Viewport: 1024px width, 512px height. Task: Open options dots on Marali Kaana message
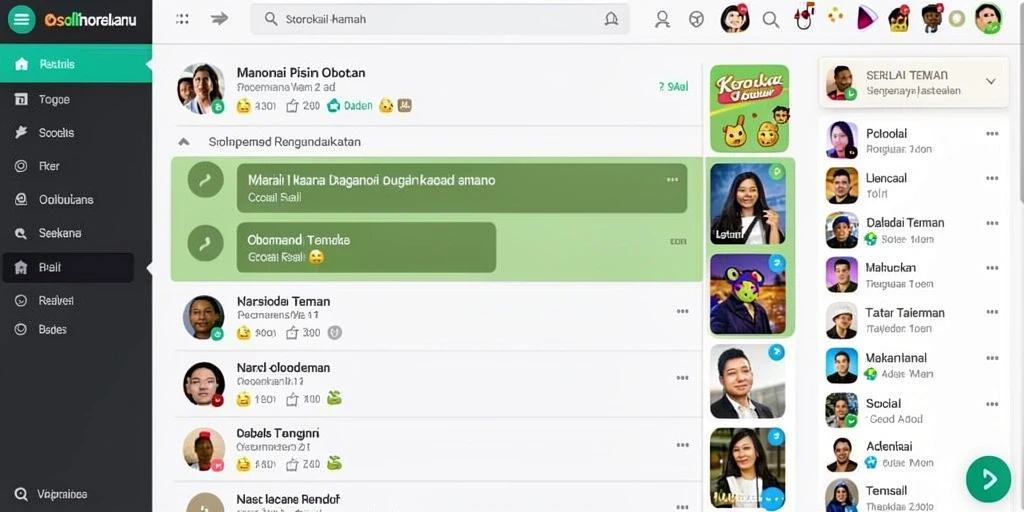[672, 180]
